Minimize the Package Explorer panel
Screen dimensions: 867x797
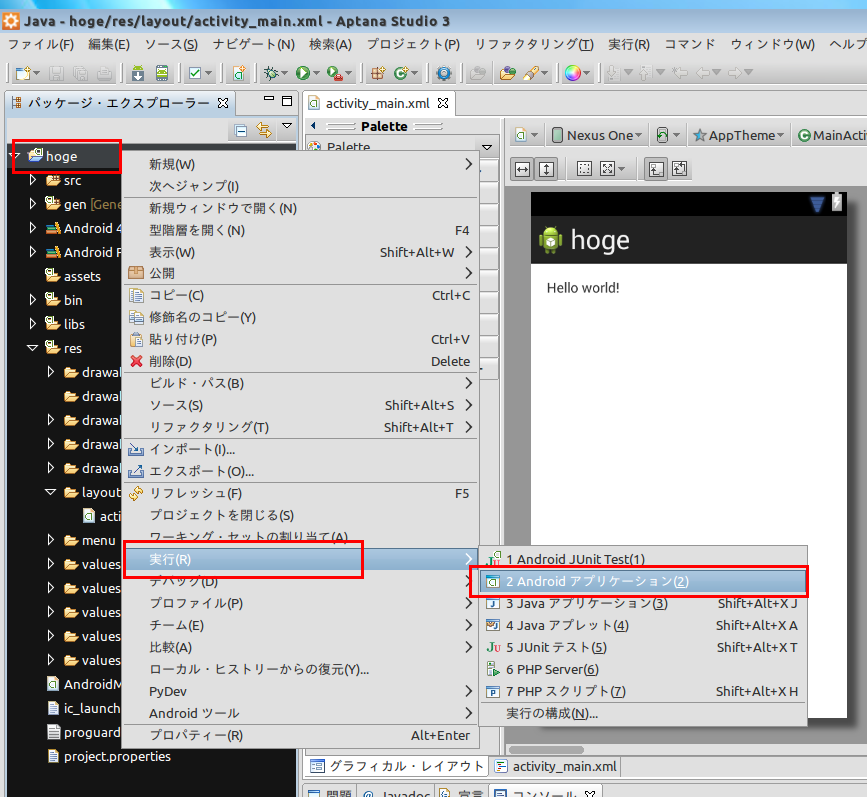(269, 99)
